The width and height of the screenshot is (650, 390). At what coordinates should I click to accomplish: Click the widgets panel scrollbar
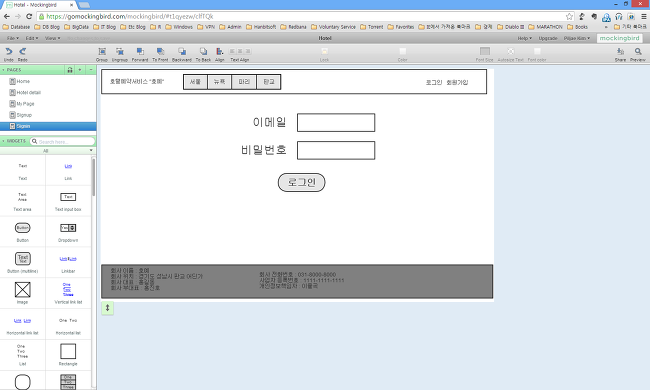94,178
